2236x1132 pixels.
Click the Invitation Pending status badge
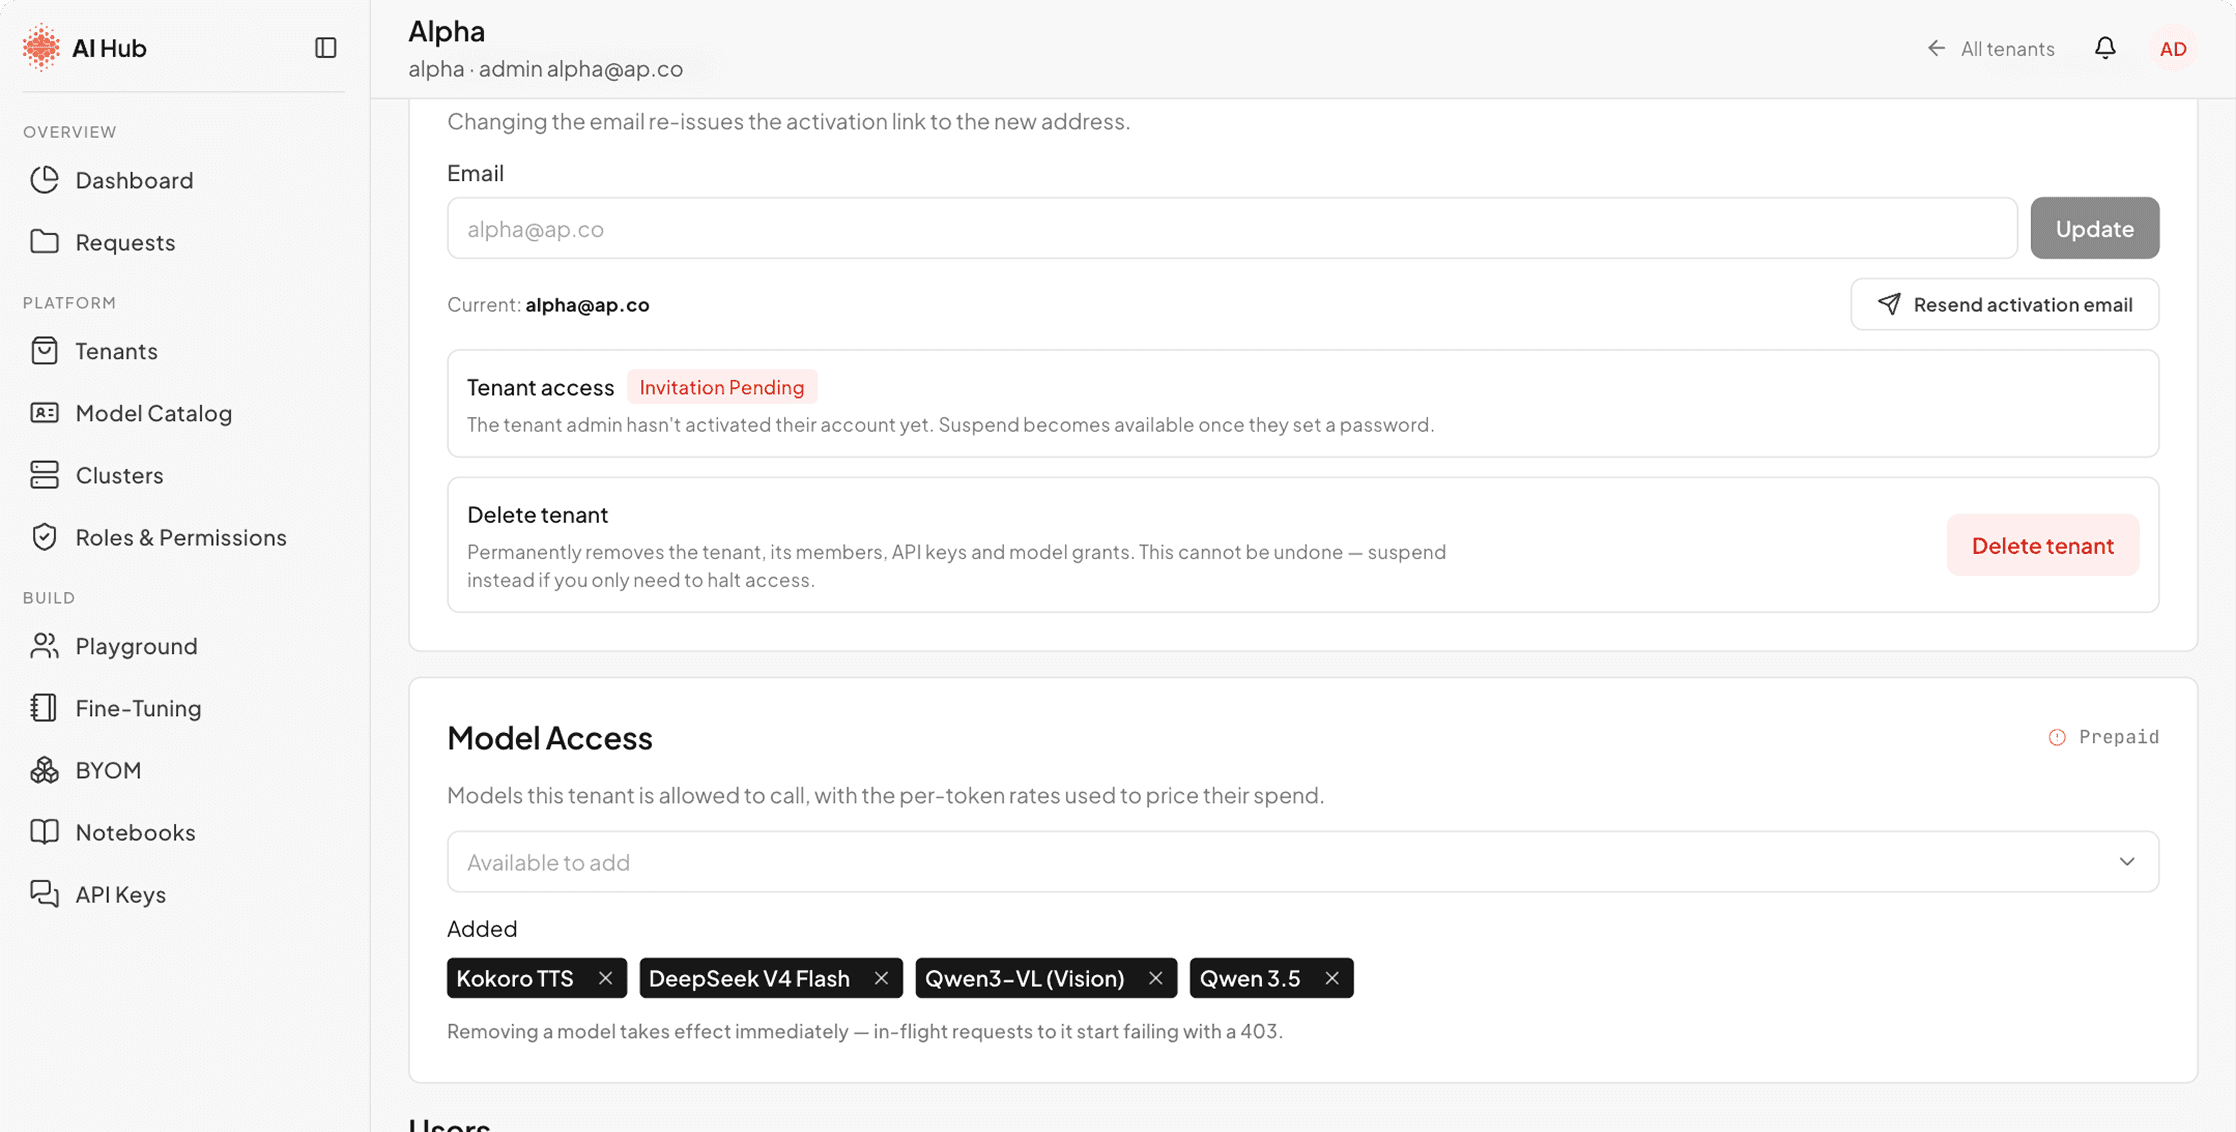(x=722, y=387)
